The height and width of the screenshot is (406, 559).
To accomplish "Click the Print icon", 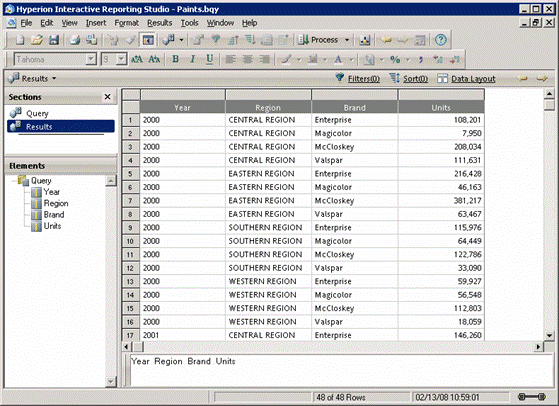I will coord(75,40).
